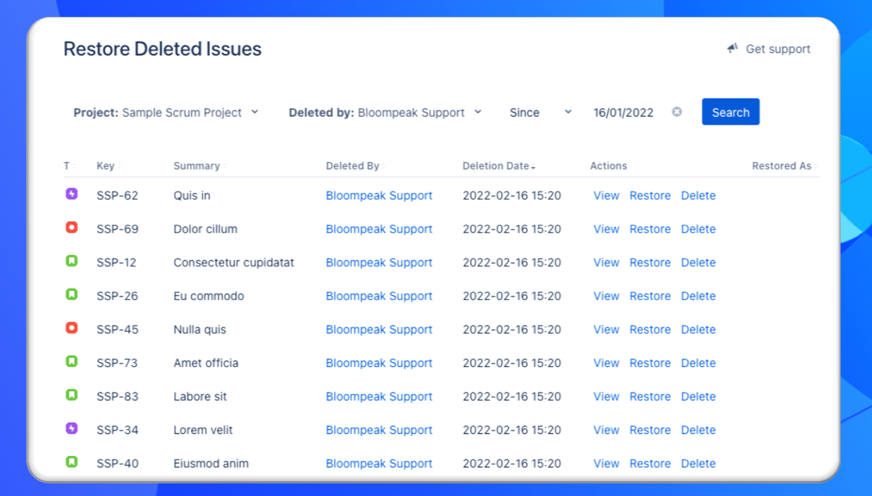872x496 pixels.
Task: Click the date field showing 16/01/2022
Action: pos(623,113)
